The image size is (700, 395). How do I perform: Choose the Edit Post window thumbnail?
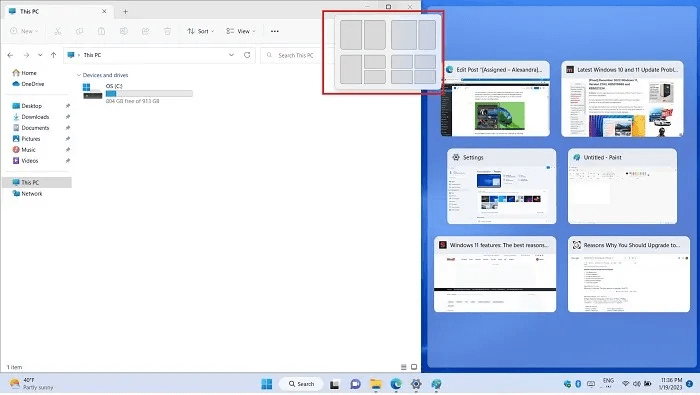495,99
